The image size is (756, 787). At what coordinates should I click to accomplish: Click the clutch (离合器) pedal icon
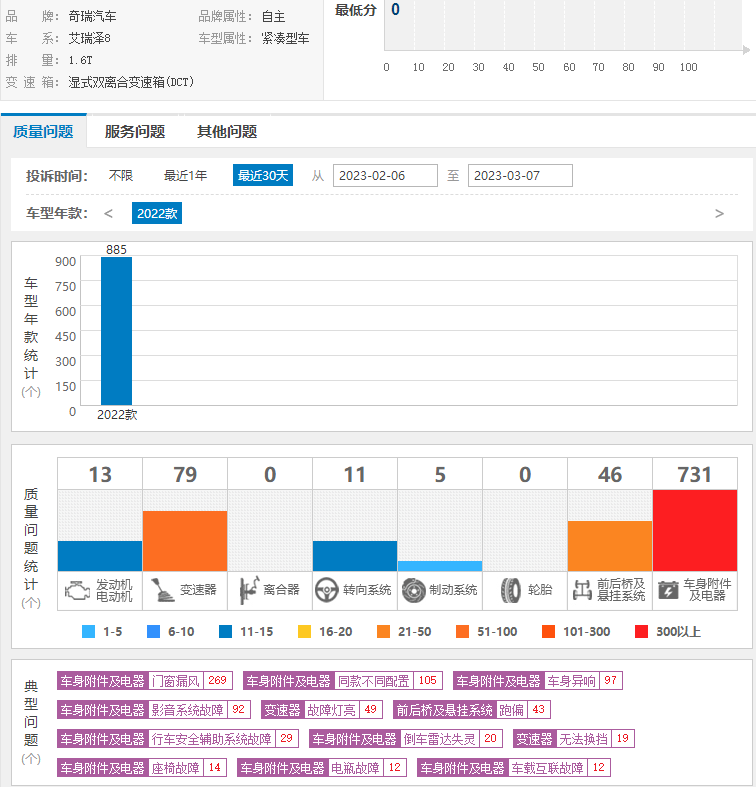coord(245,590)
